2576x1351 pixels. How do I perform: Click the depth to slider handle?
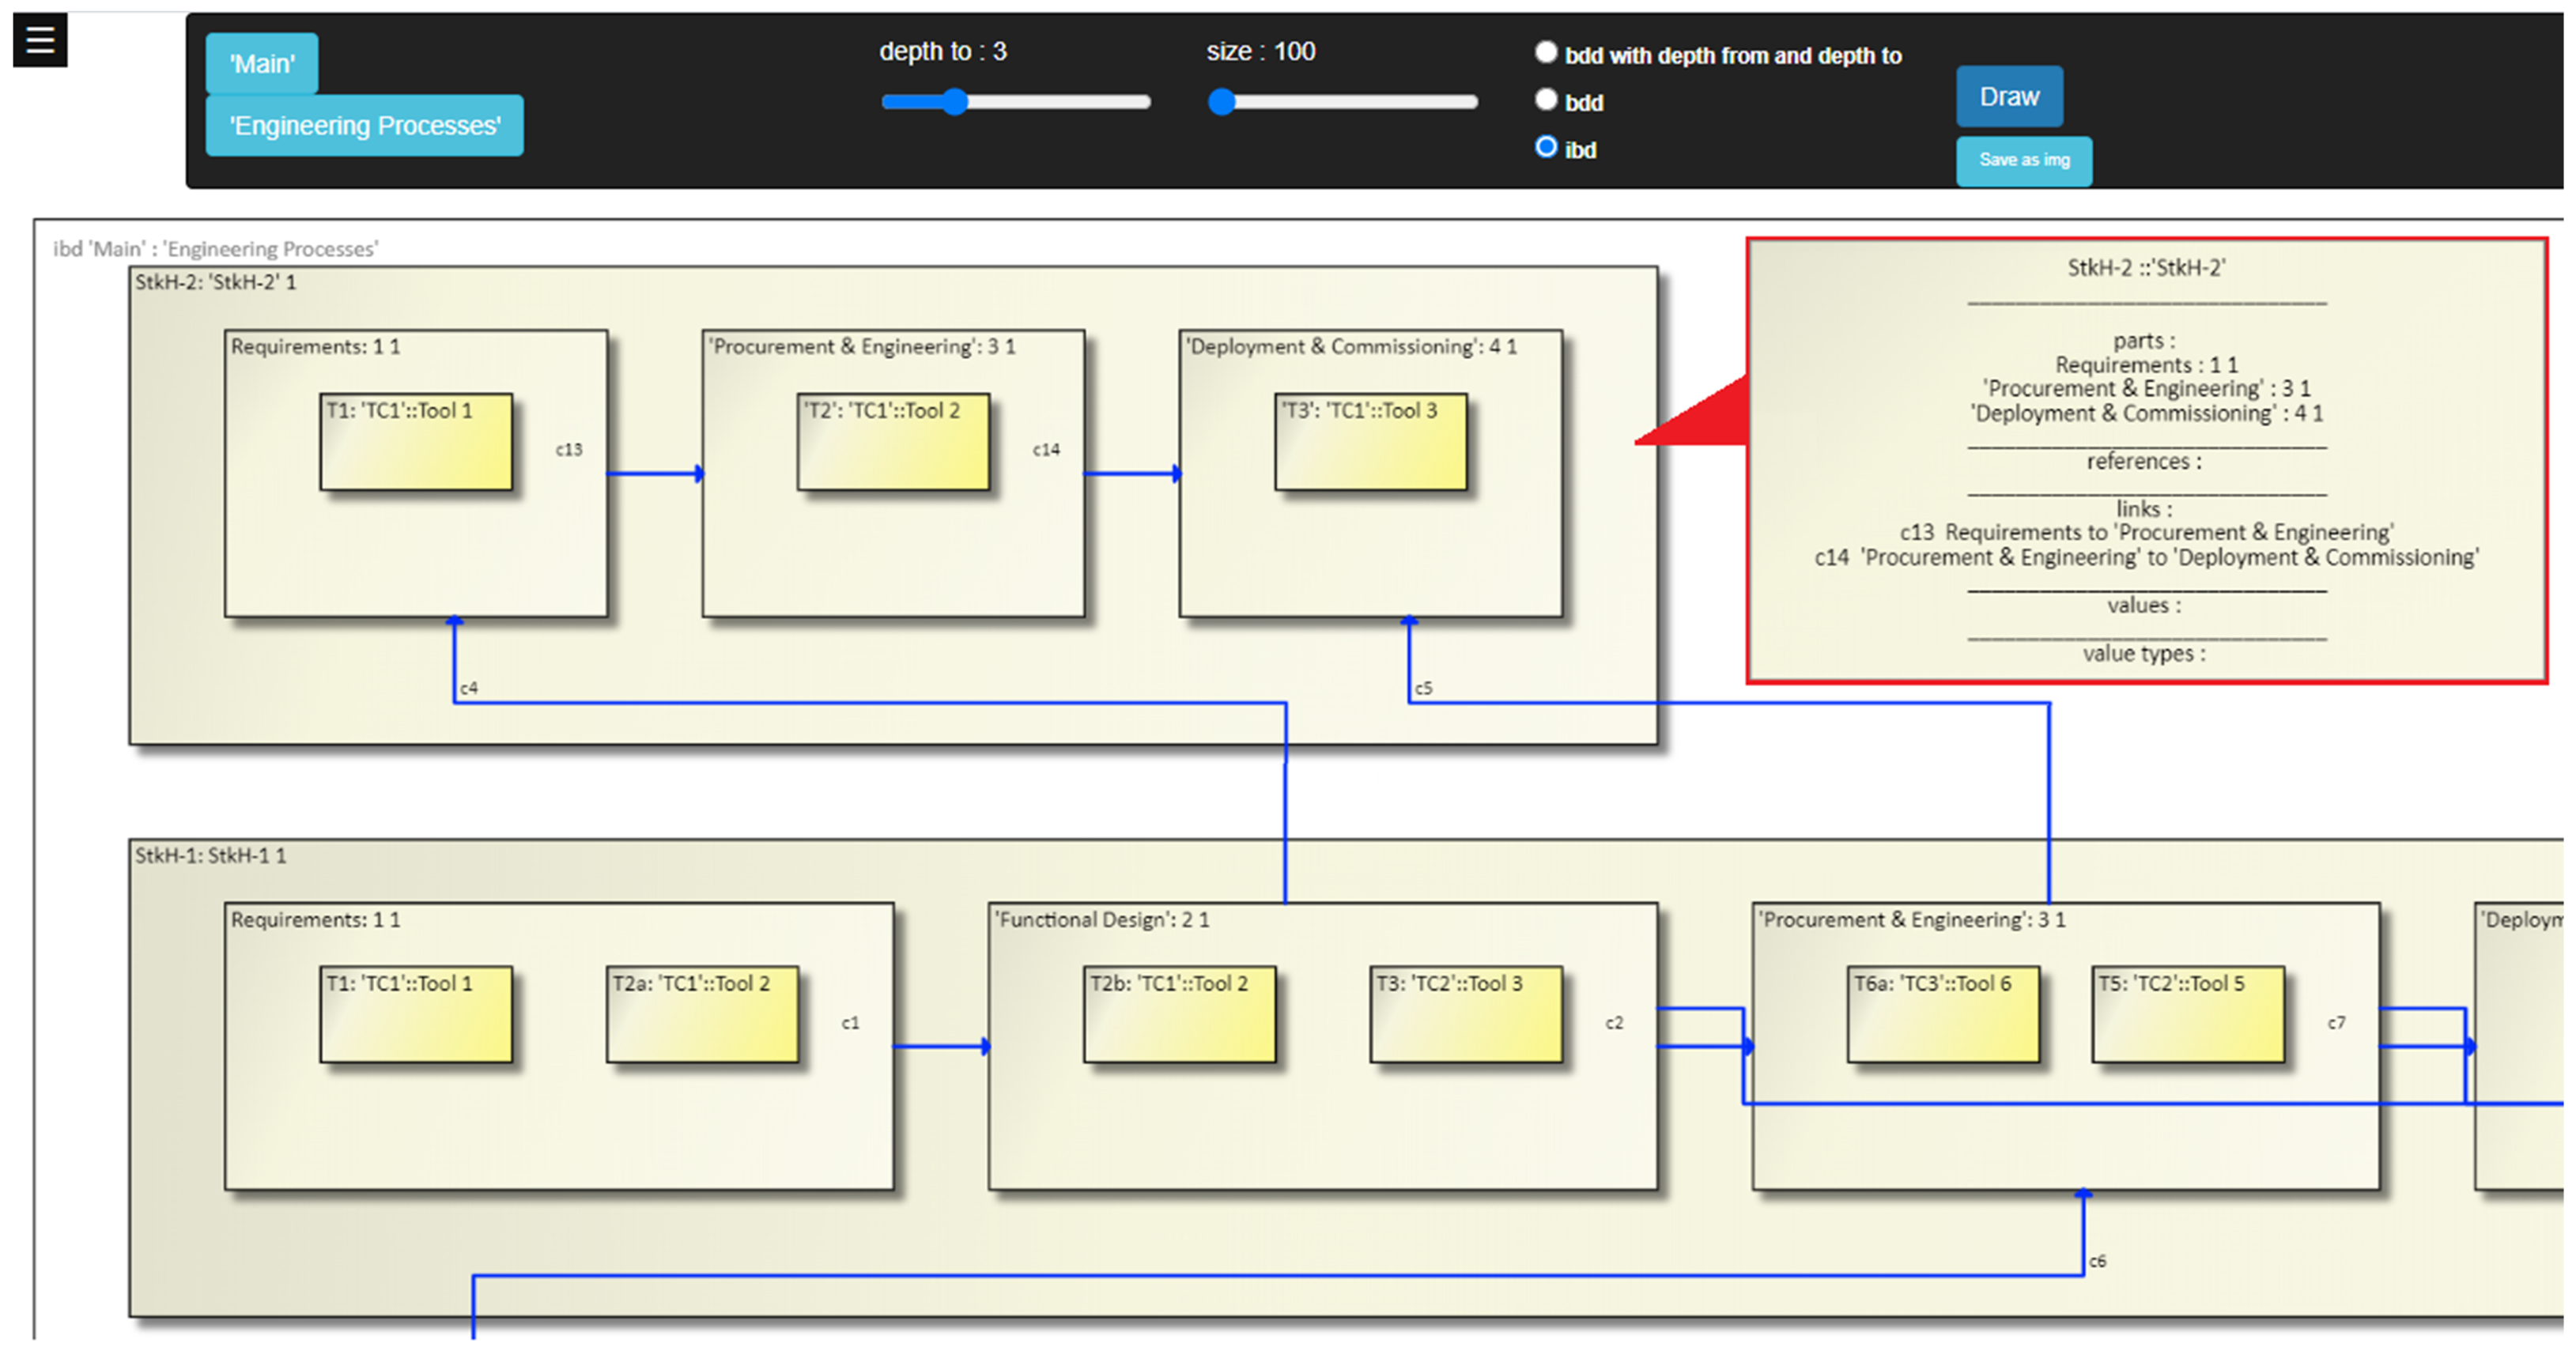tap(956, 101)
